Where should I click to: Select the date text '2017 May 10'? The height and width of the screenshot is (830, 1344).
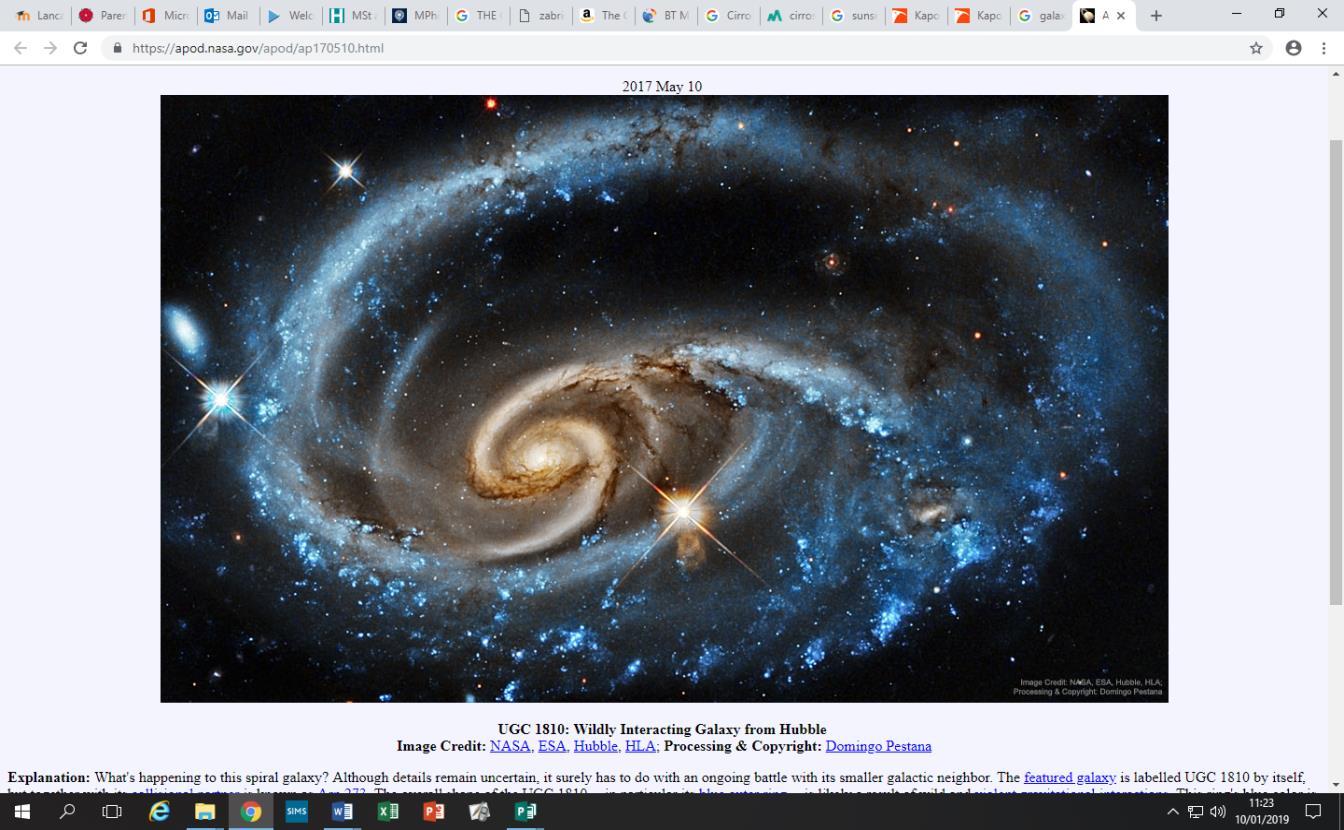(662, 86)
